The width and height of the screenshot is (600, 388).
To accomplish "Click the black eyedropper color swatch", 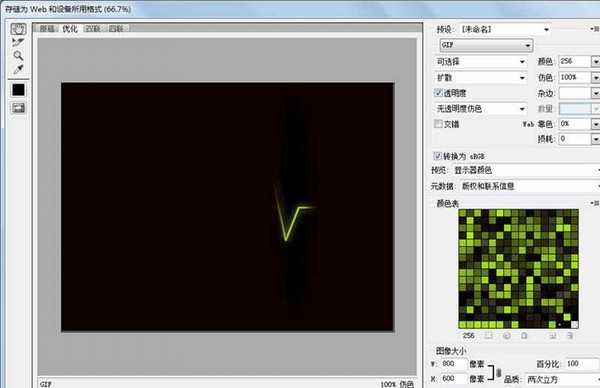I will pyautogui.click(x=18, y=90).
